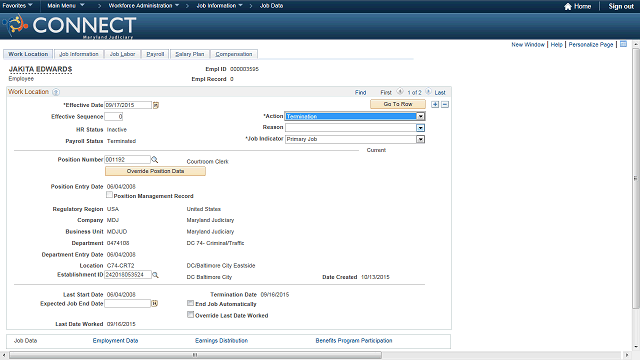Show next row arrow beside Last
Viewport: 640px width, 360px height.
point(428,92)
